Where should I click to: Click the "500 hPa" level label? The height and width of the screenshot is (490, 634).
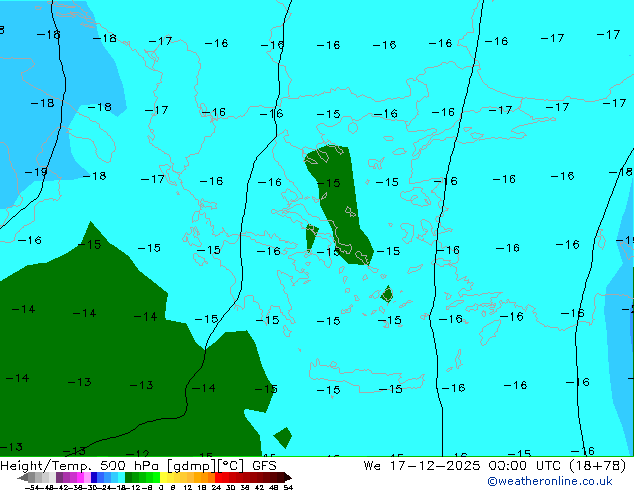pyautogui.click(x=130, y=465)
